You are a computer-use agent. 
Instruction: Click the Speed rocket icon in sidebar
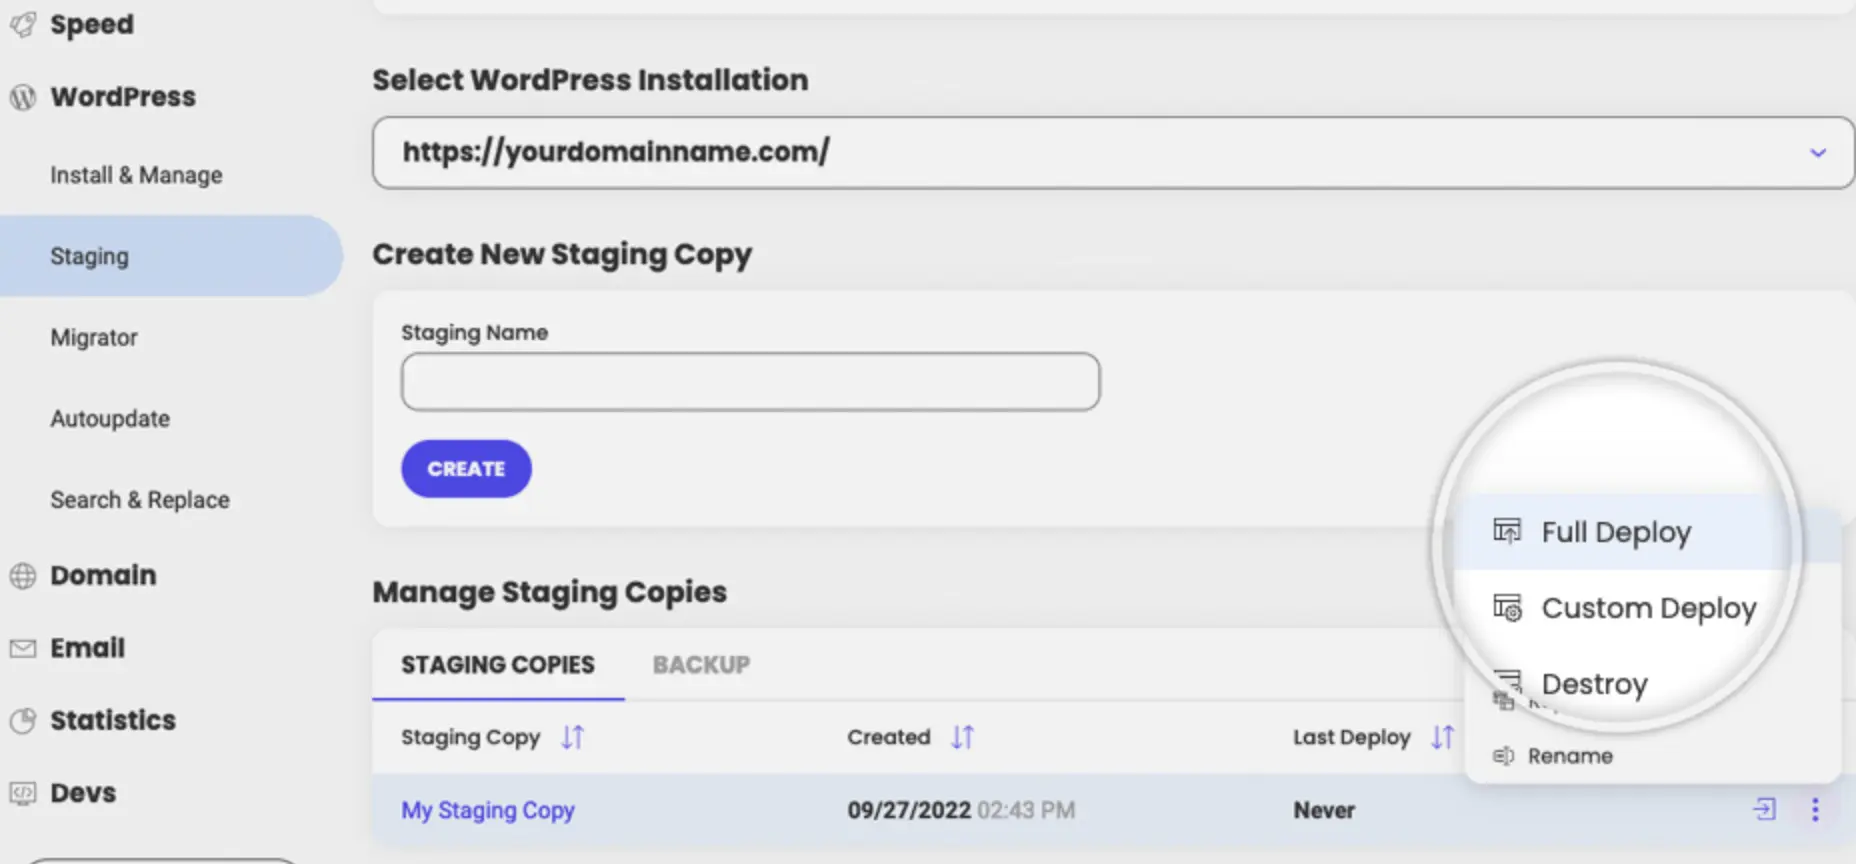point(23,24)
